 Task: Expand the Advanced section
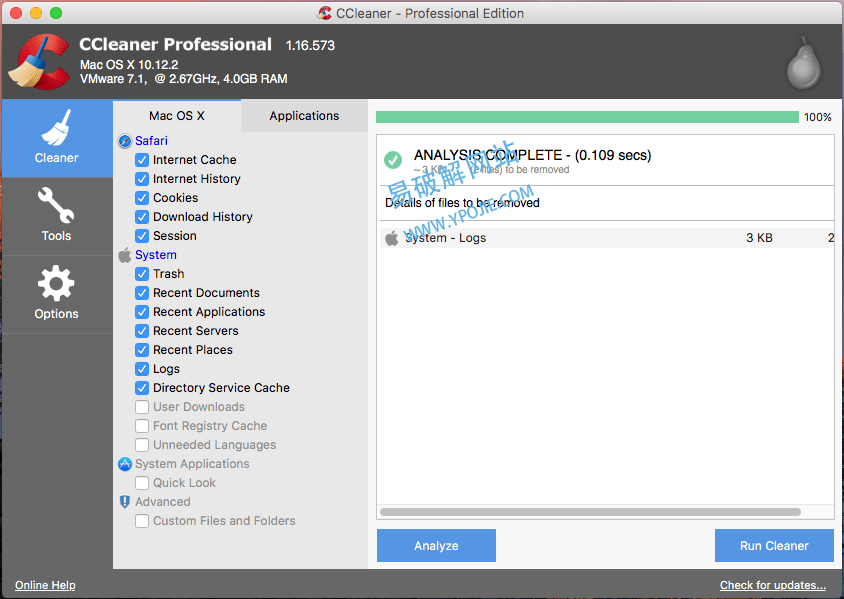tap(163, 501)
